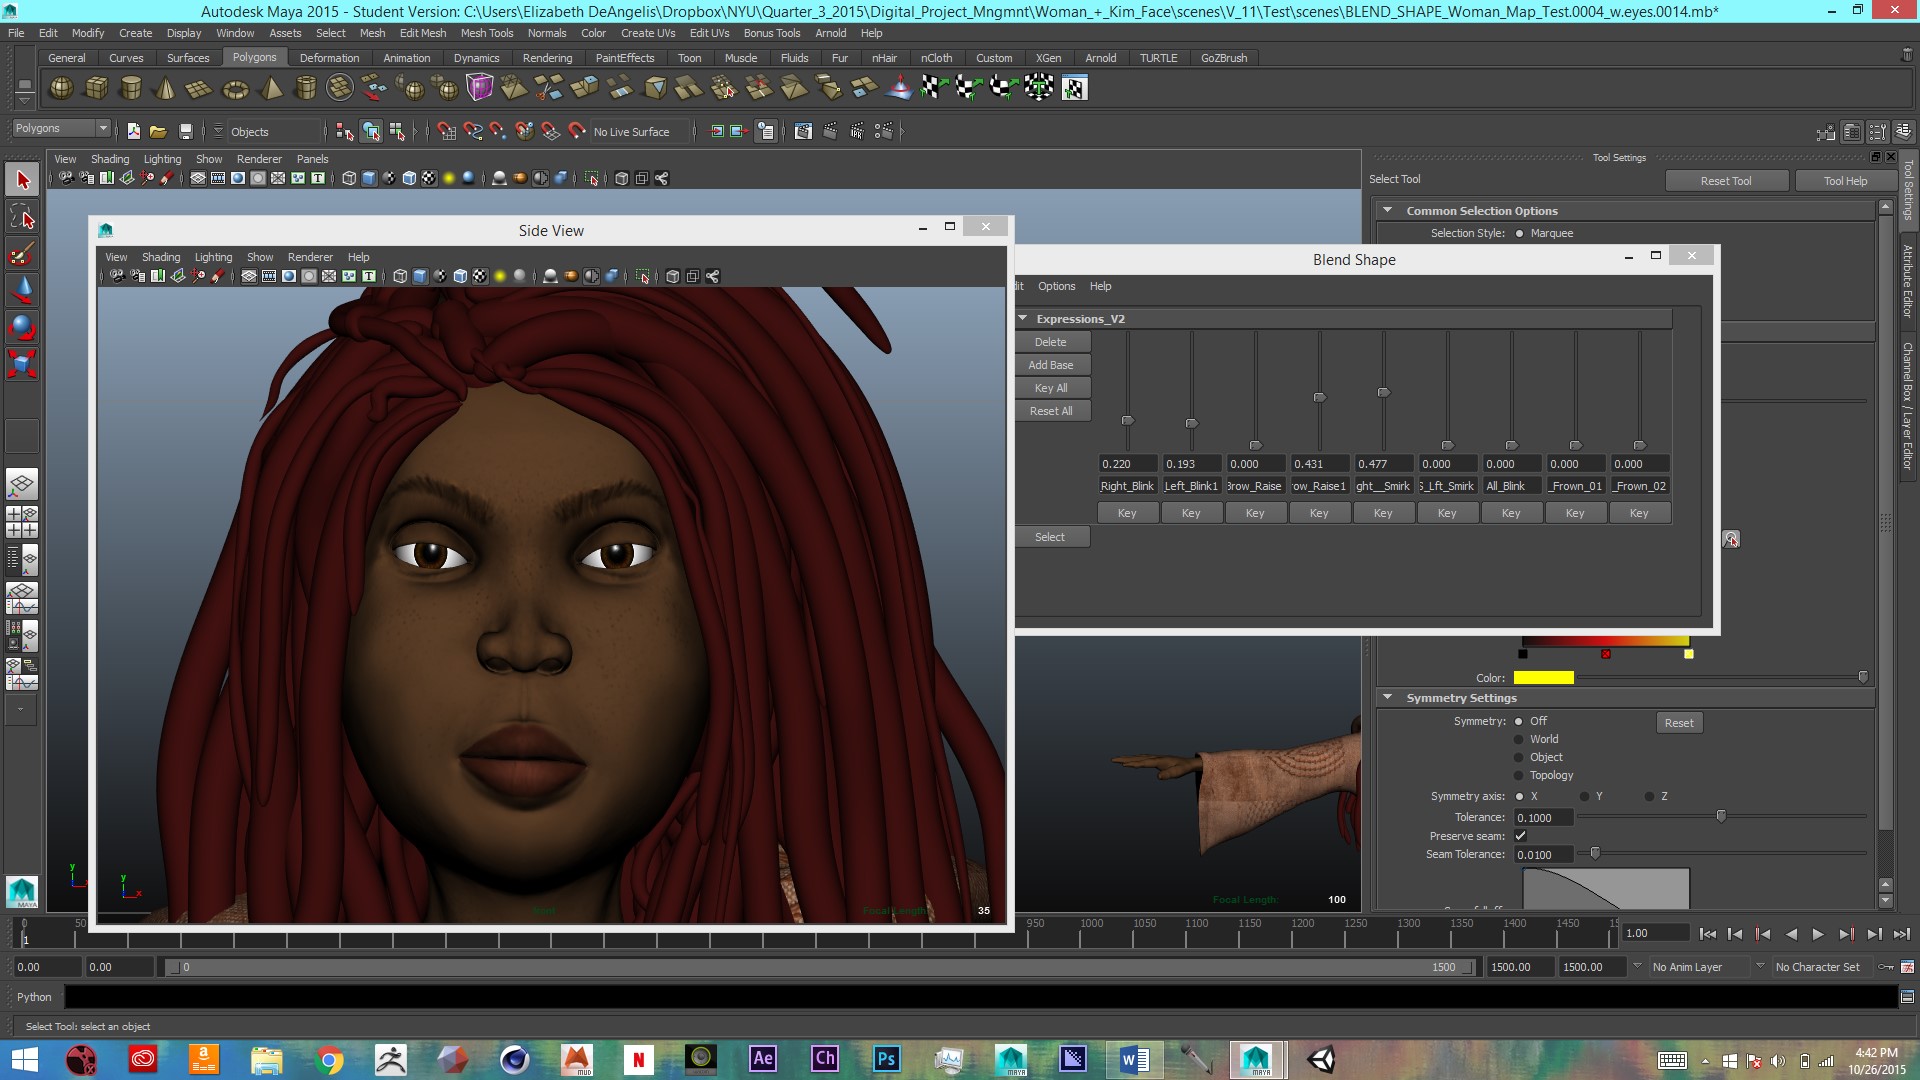The image size is (1920, 1080).
Task: Open After Effects from the taskbar
Action: 763,1059
